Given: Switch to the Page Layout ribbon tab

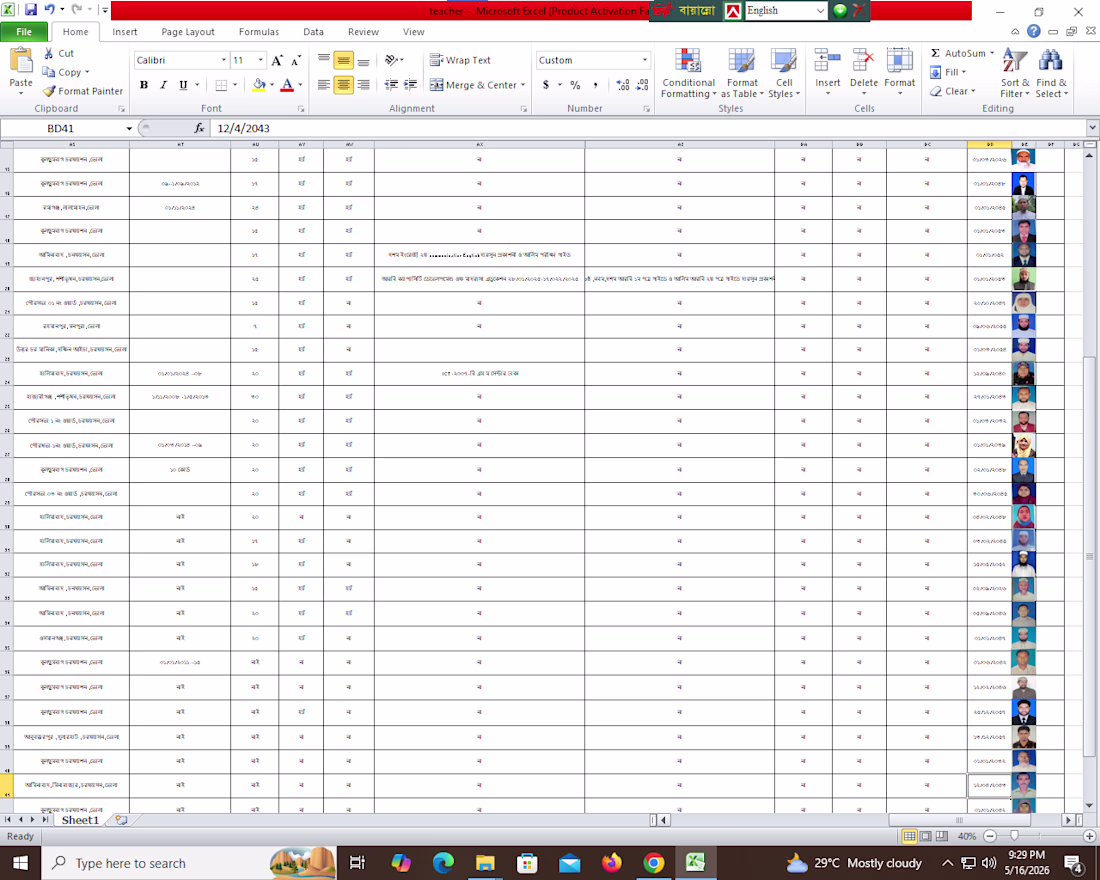Looking at the screenshot, I should coord(188,32).
